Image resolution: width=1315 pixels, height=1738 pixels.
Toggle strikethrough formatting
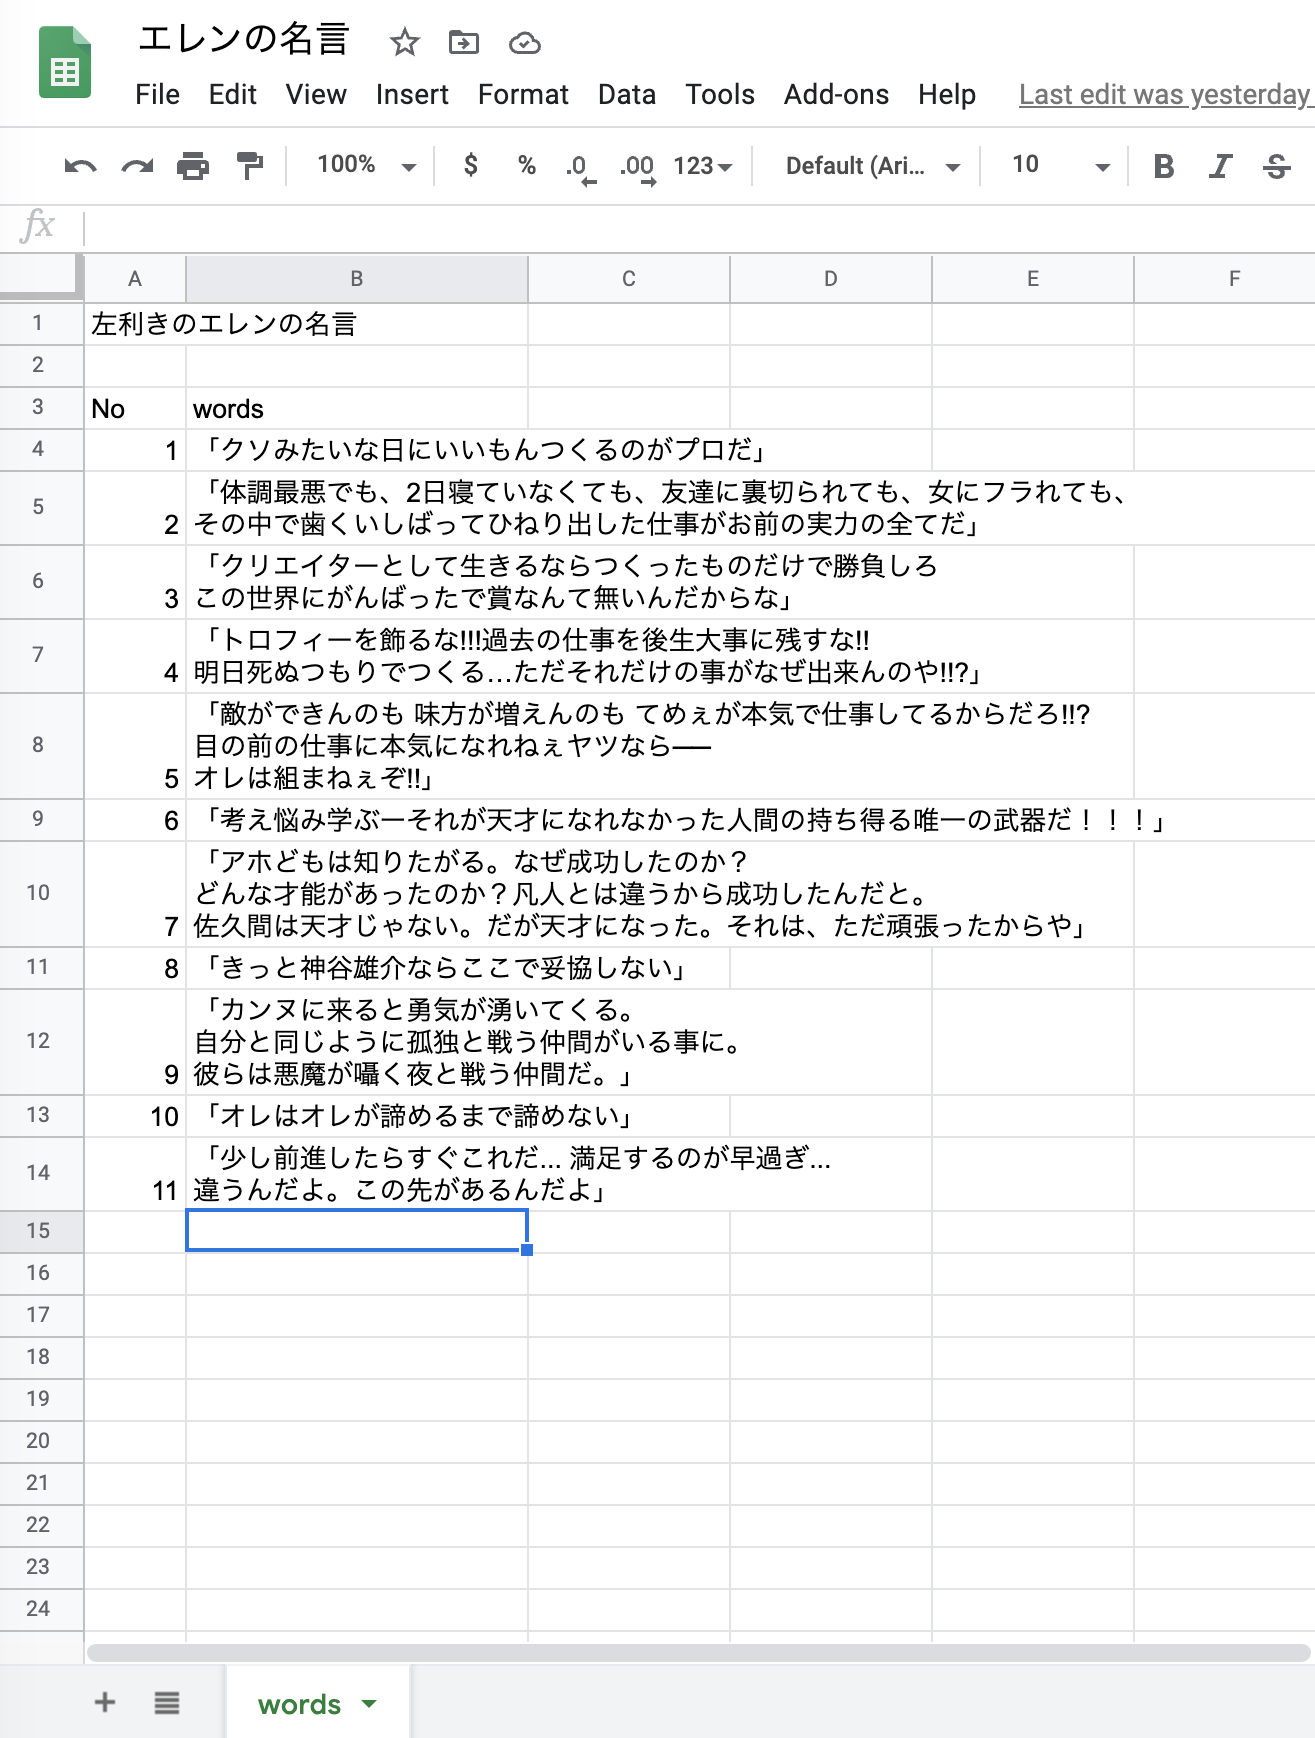(x=1277, y=166)
